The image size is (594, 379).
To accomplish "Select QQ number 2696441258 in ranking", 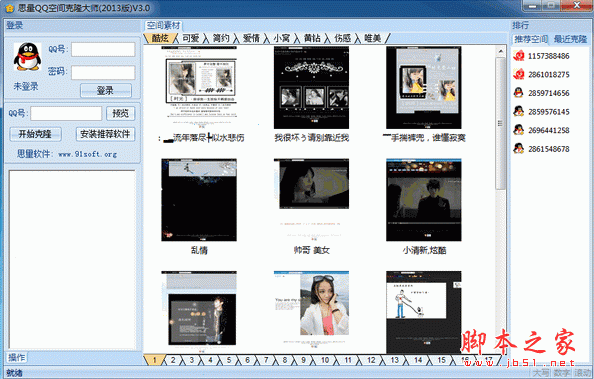I will (549, 130).
